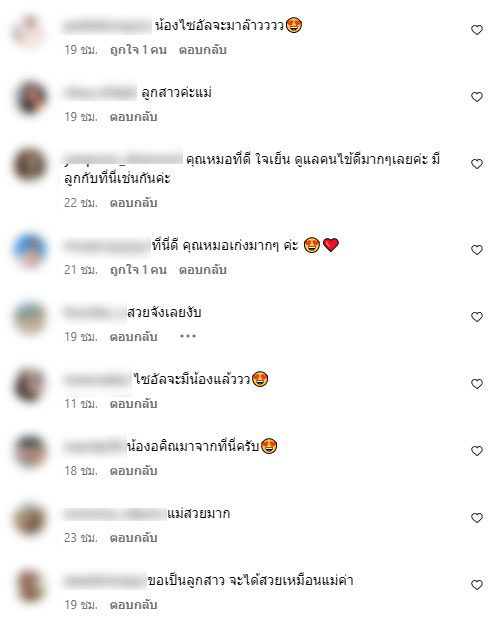Open avatar of "ลูกสาวค่ะแม่" commenter
This screenshot has width=493, height=620.
coord(30,97)
